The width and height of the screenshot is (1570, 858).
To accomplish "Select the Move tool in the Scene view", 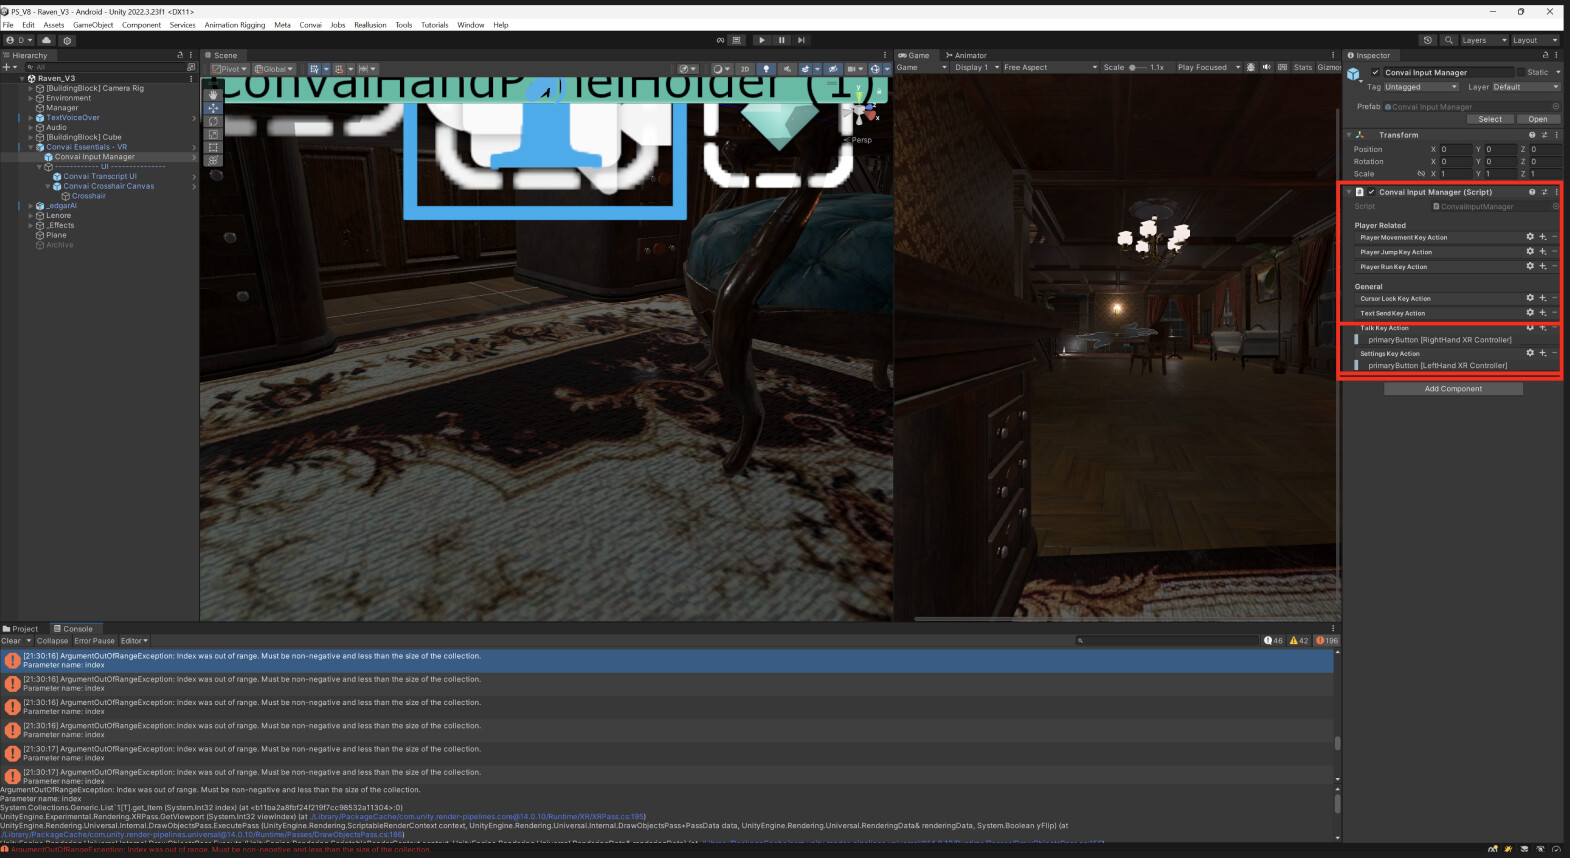I will click(213, 107).
